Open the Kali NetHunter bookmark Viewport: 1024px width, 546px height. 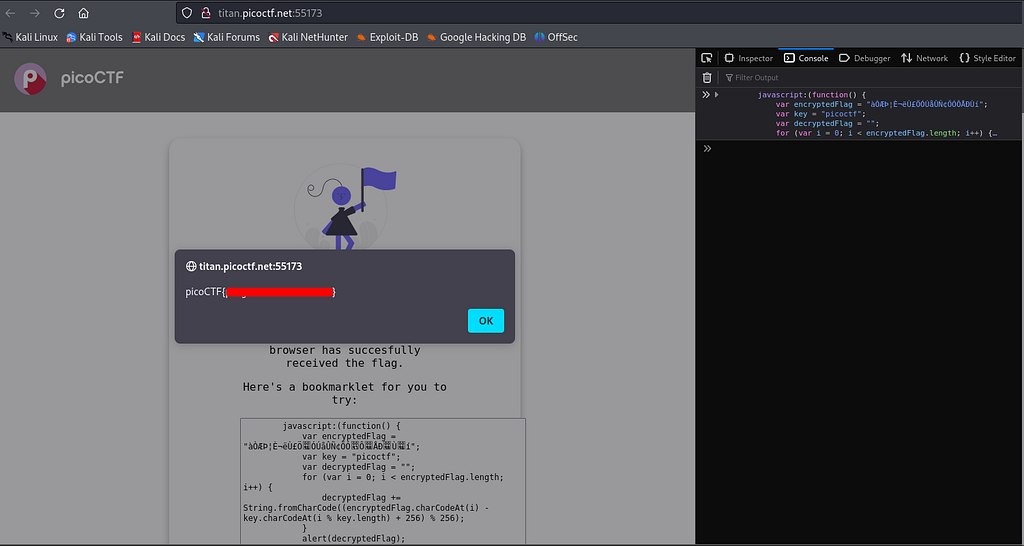click(x=308, y=37)
